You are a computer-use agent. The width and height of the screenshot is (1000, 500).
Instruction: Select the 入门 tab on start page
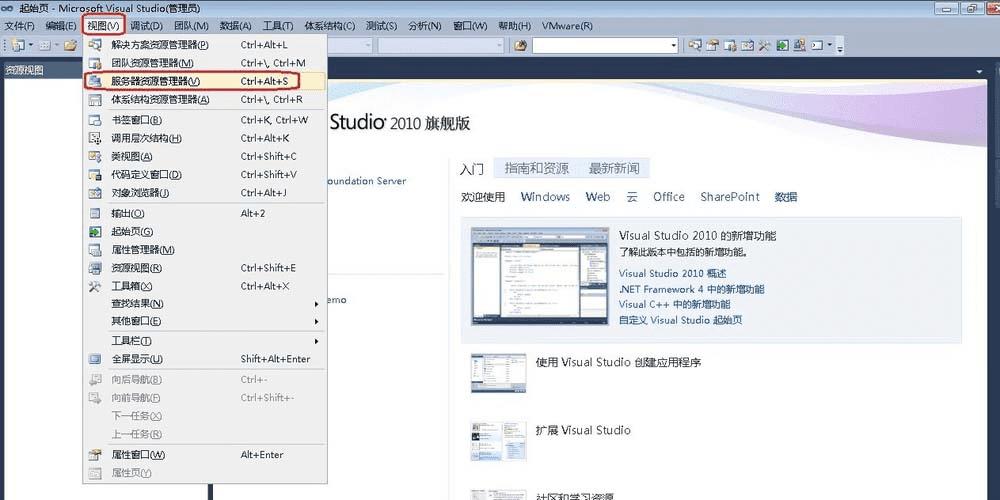[471, 169]
